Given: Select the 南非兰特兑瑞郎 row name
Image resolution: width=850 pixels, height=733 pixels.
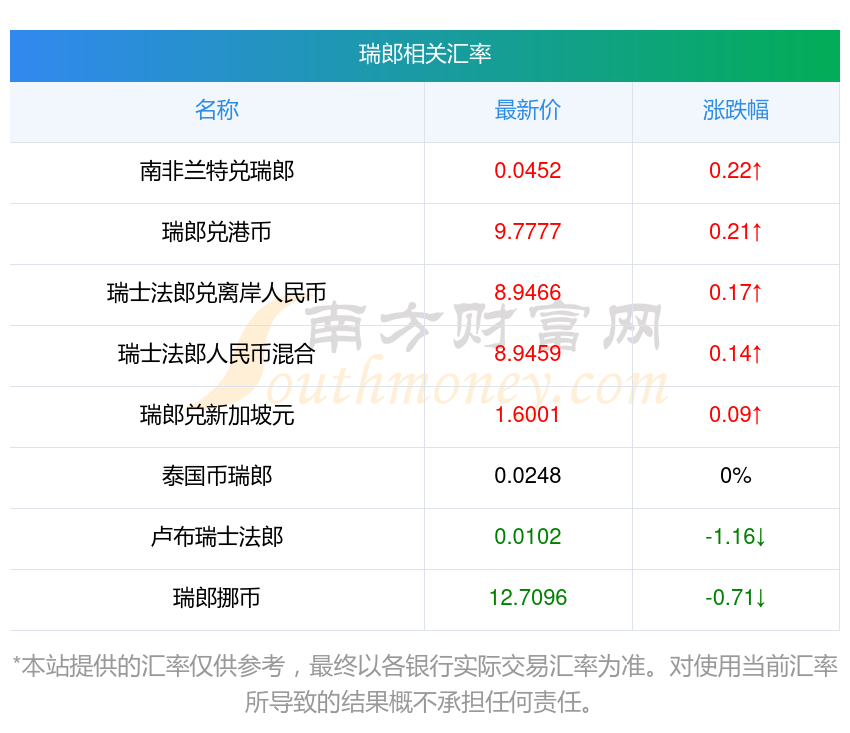Looking at the screenshot, I should click(x=217, y=171).
